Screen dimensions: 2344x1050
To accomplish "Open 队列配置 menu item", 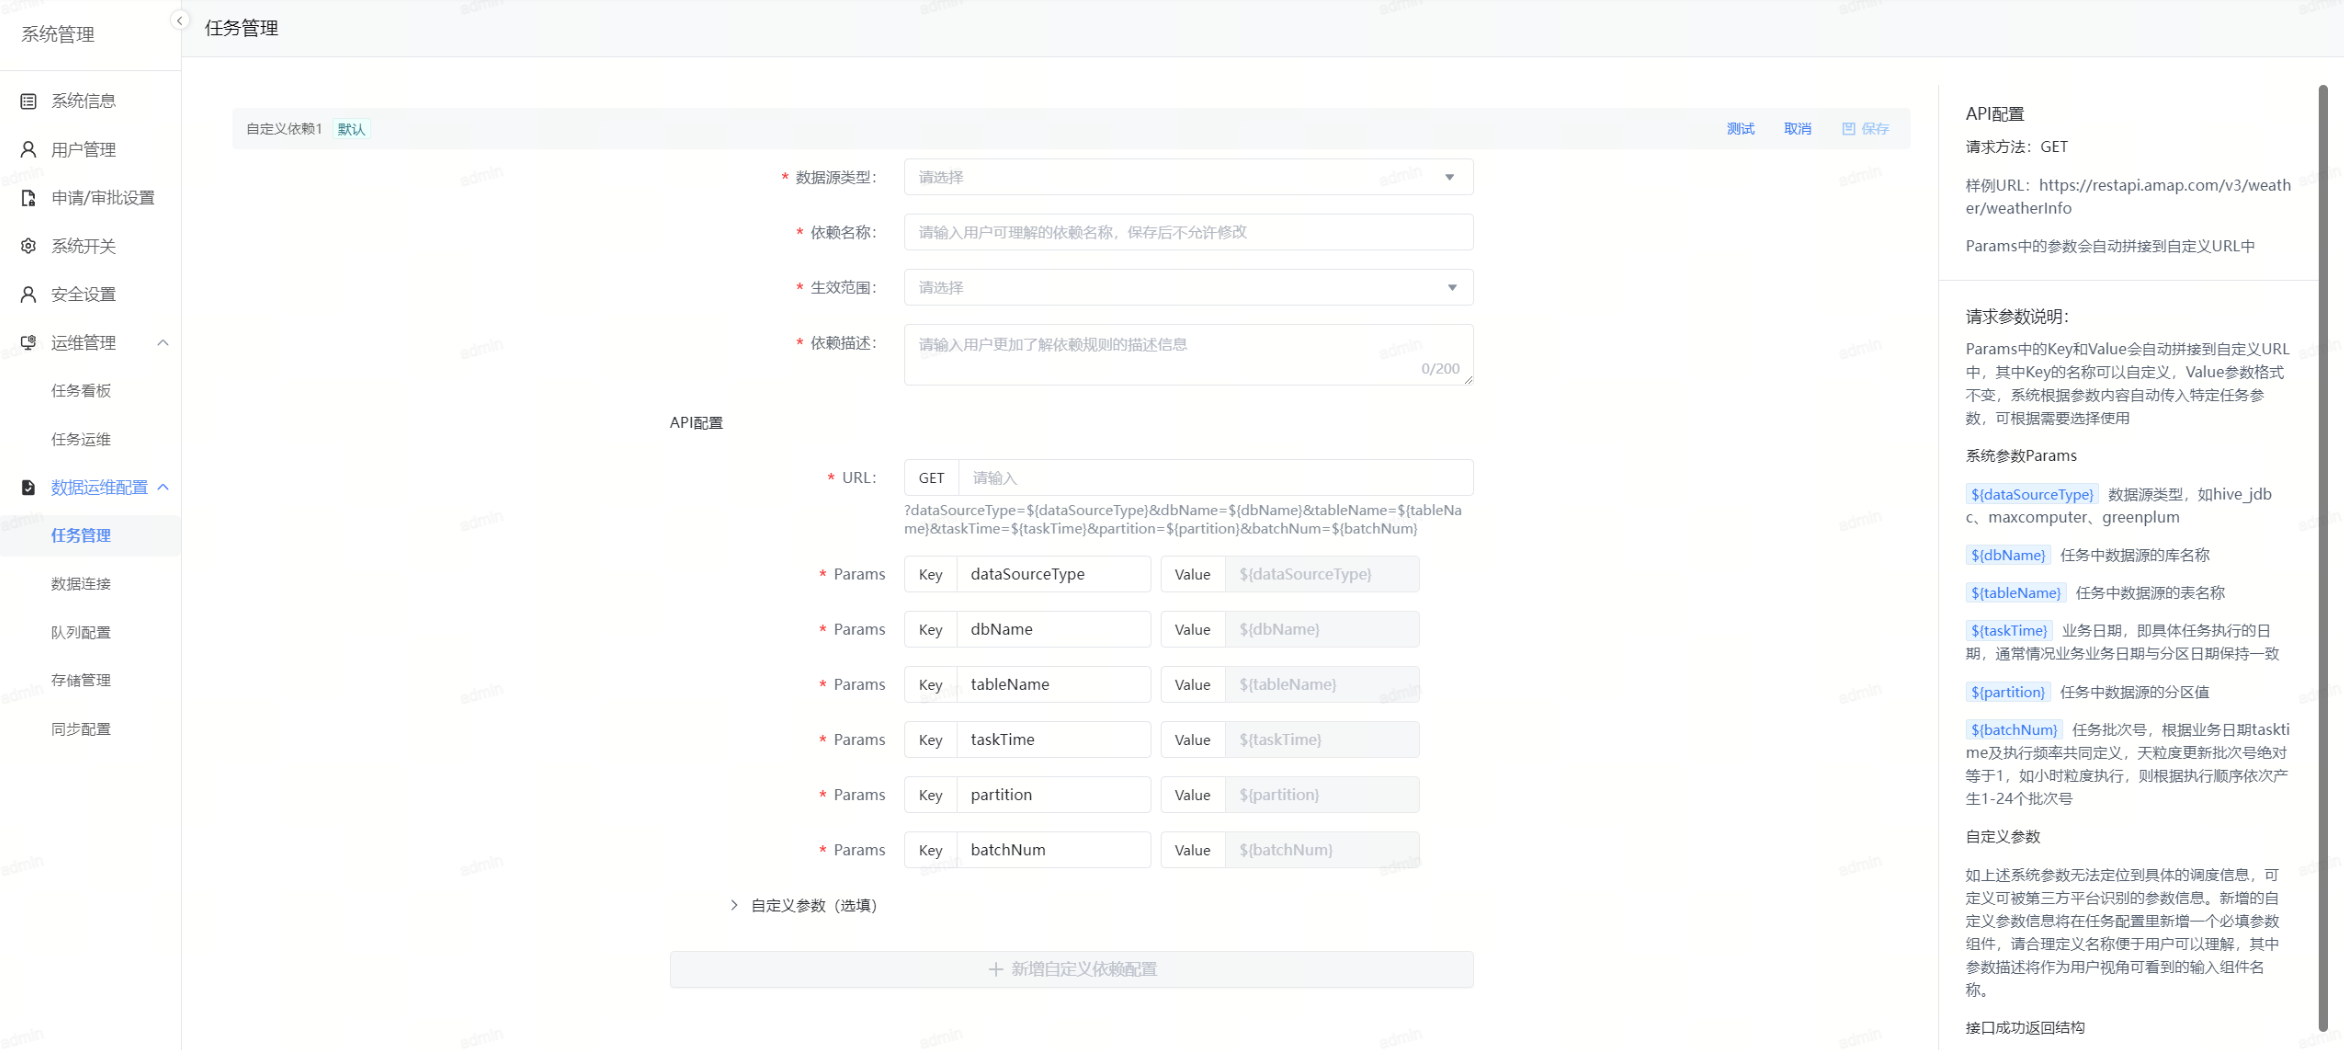I will [x=81, y=632].
